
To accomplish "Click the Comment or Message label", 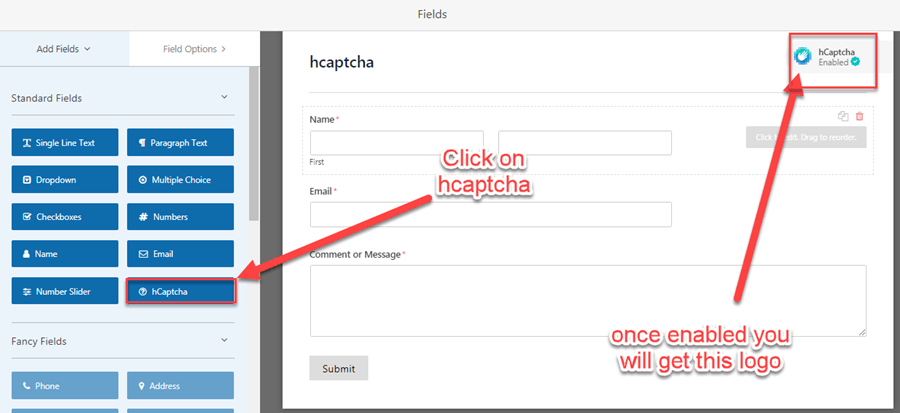I will coord(355,254).
